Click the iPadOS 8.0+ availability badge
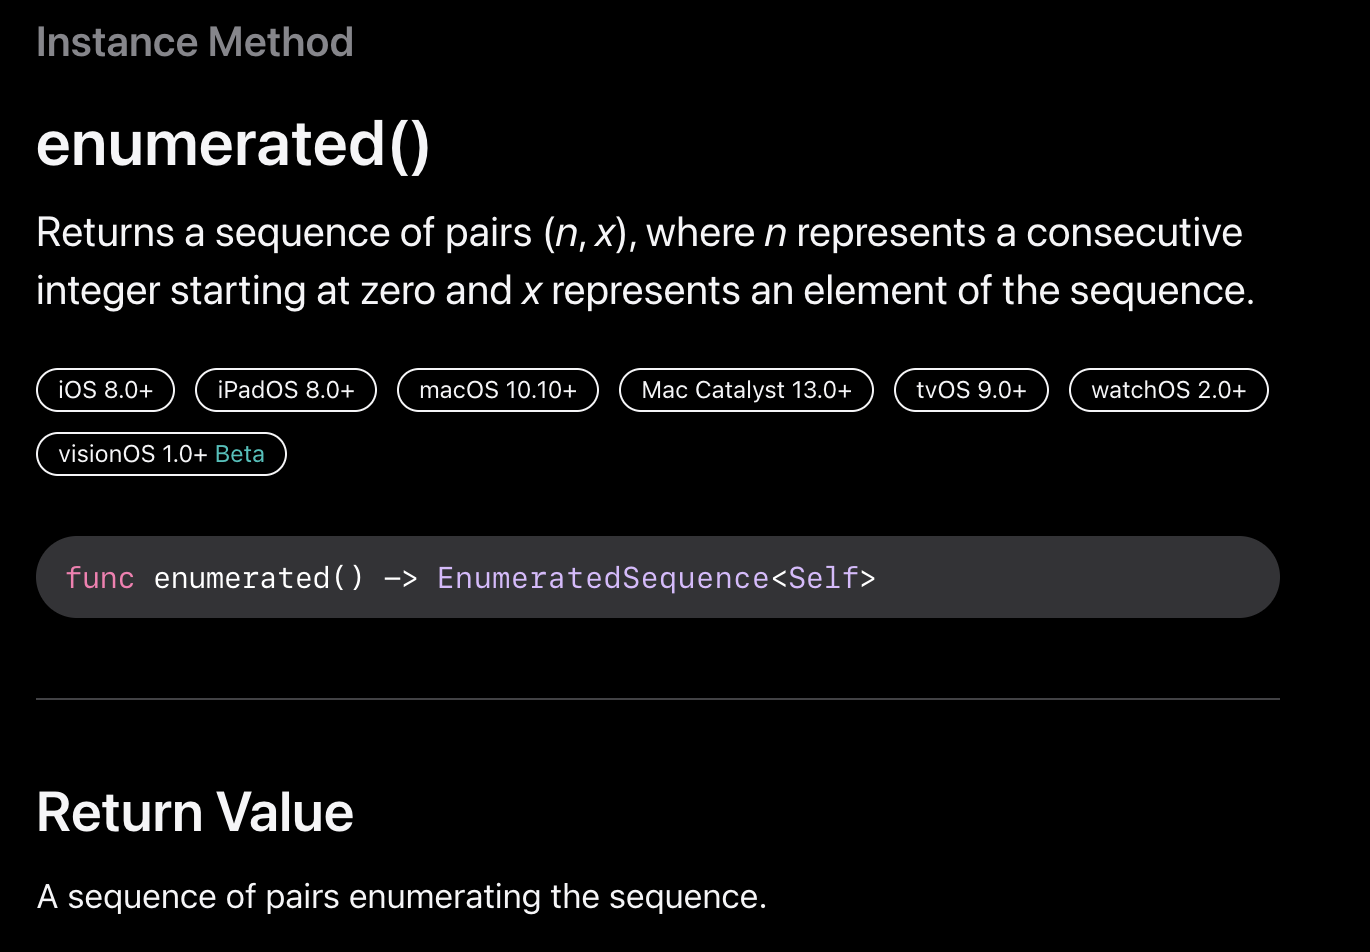Viewport: 1370px width, 952px height. [286, 390]
